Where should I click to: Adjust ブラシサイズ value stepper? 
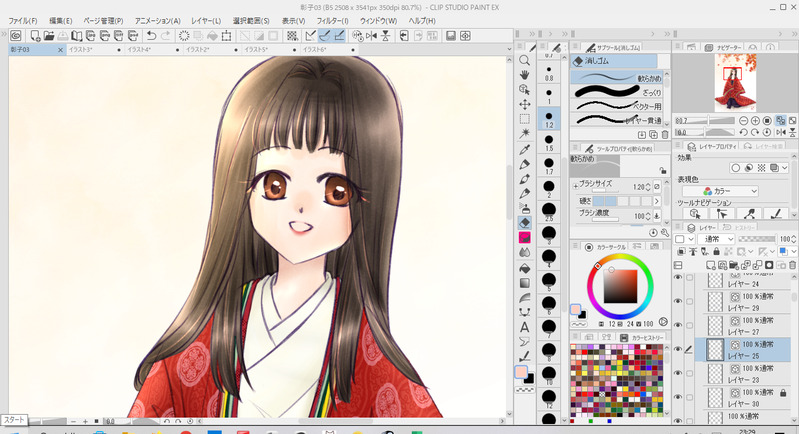[x=648, y=187]
